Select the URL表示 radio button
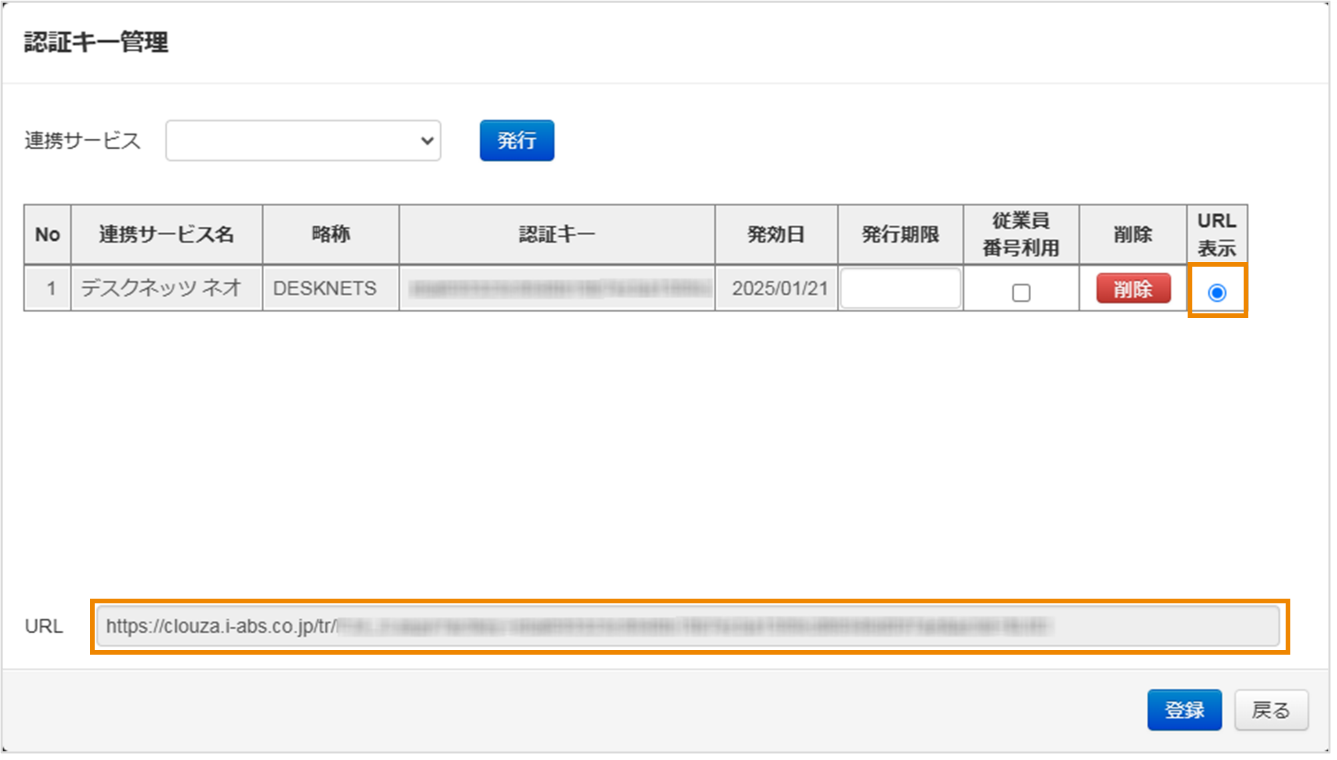Screen dimensions: 1337x760 [x=1216, y=293]
